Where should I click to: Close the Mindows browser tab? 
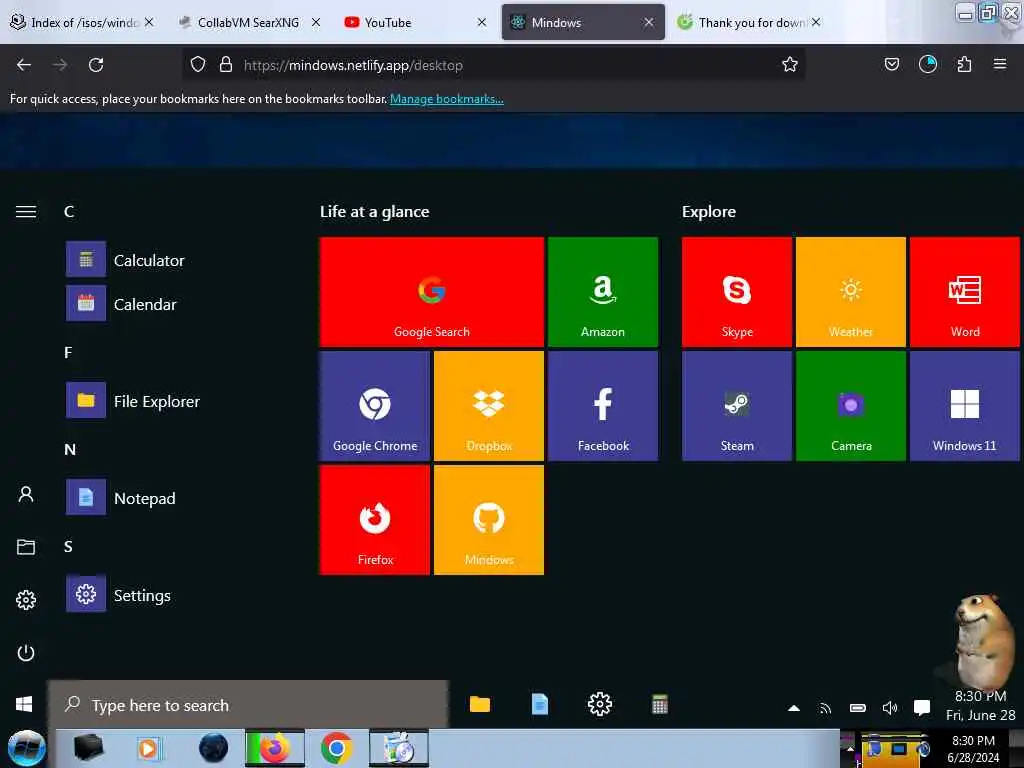648,22
